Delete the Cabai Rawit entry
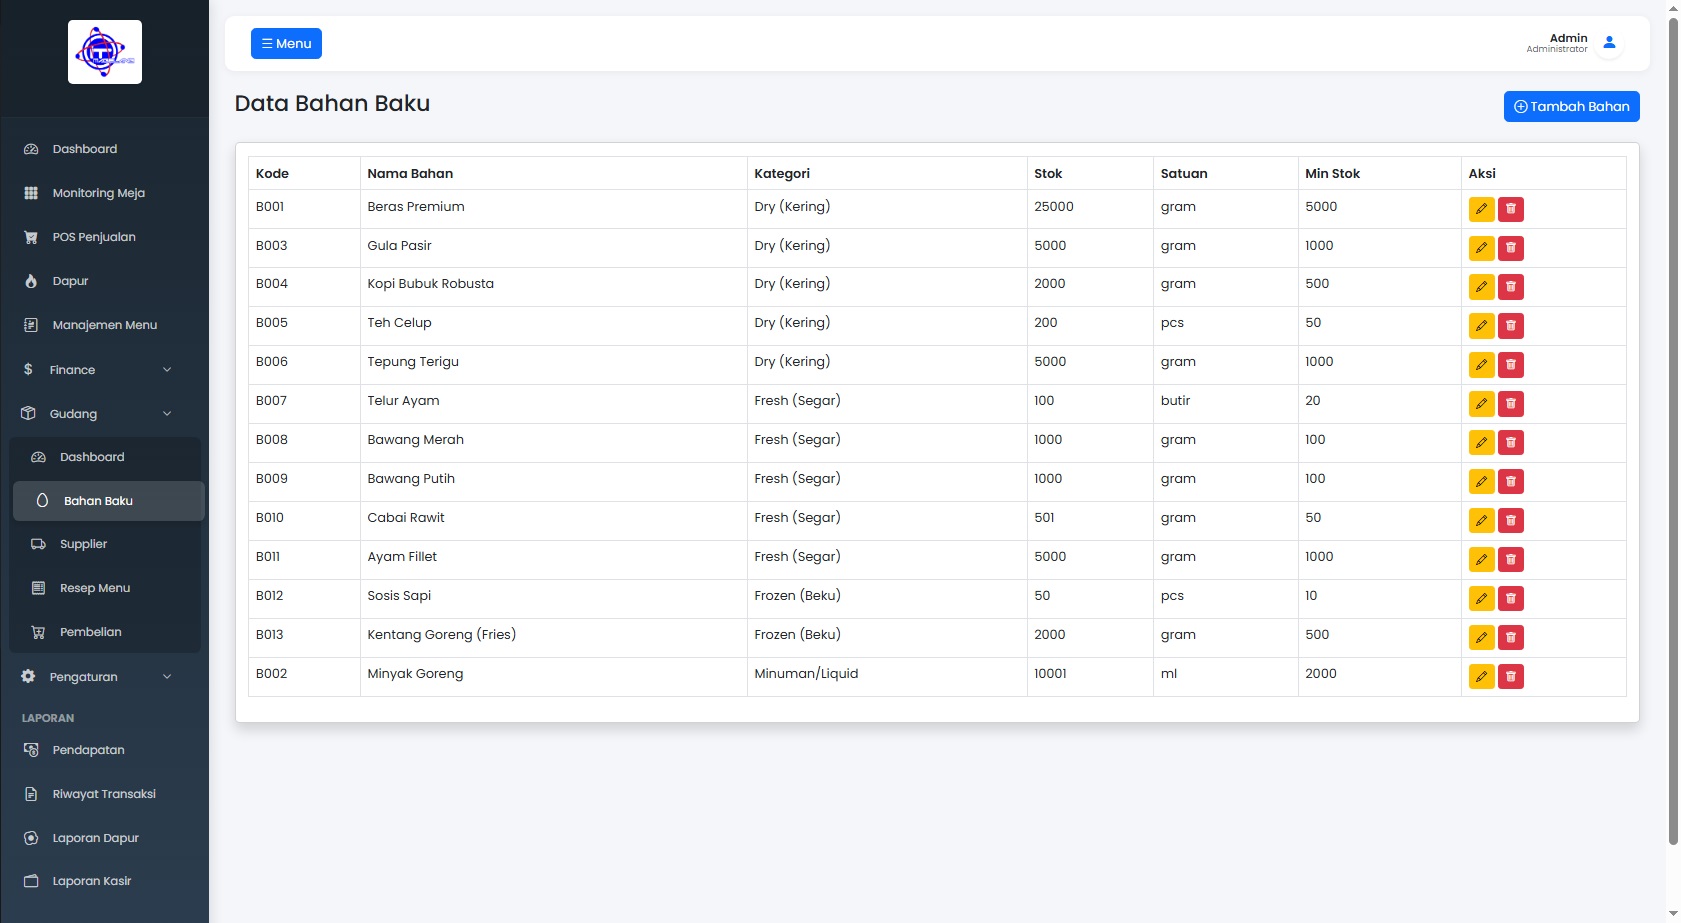 1511,521
